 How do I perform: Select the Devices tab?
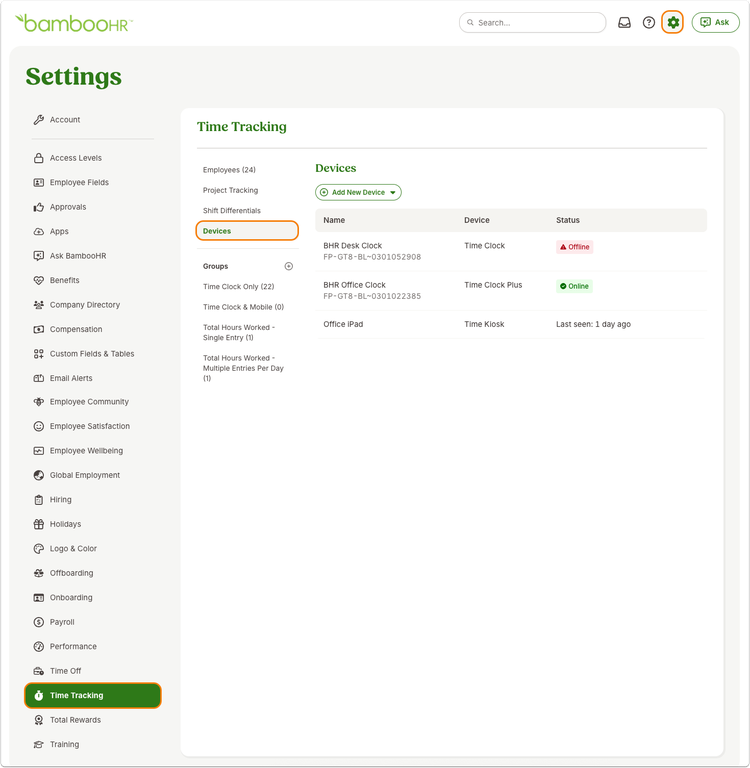click(247, 231)
